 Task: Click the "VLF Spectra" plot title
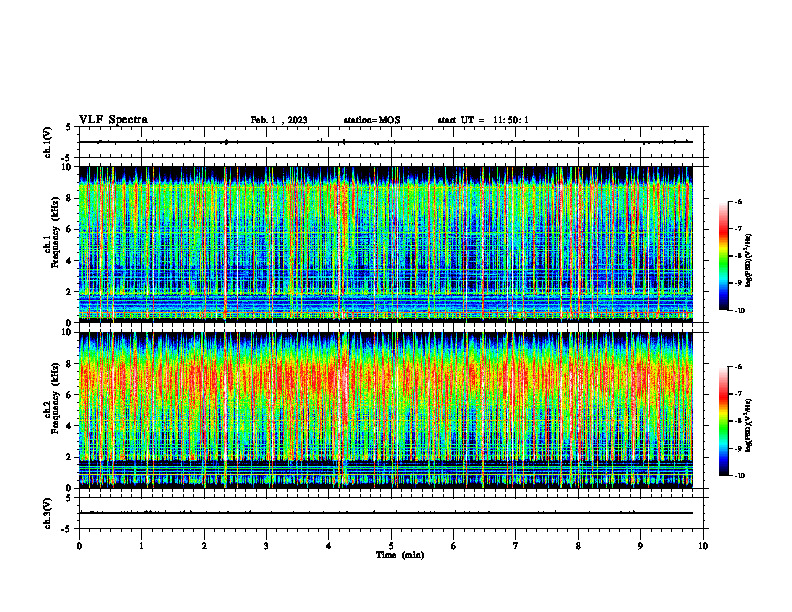point(113,120)
